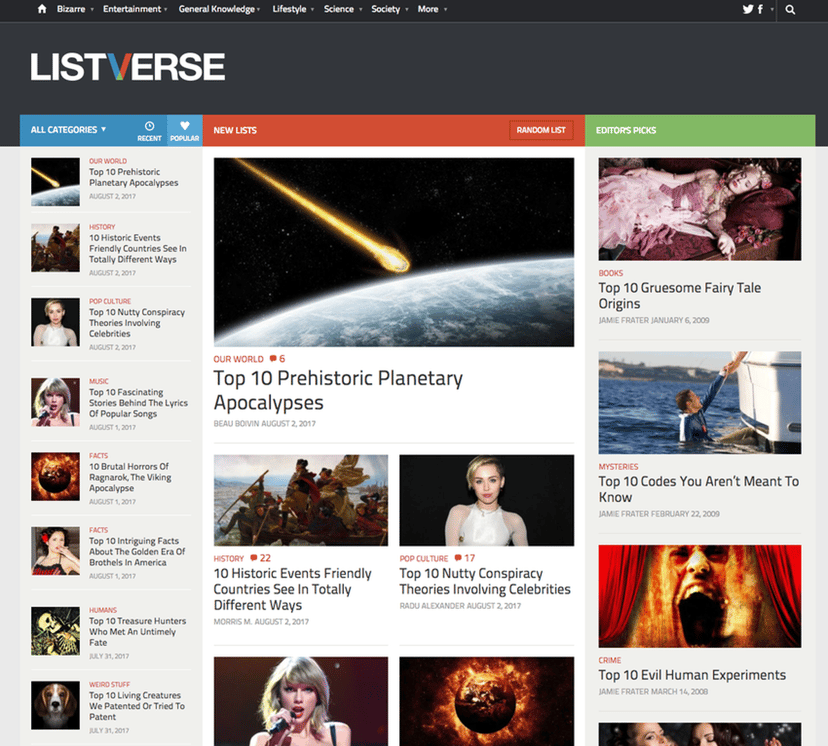
Task: Click the Editor's Picks header
Action: click(626, 130)
